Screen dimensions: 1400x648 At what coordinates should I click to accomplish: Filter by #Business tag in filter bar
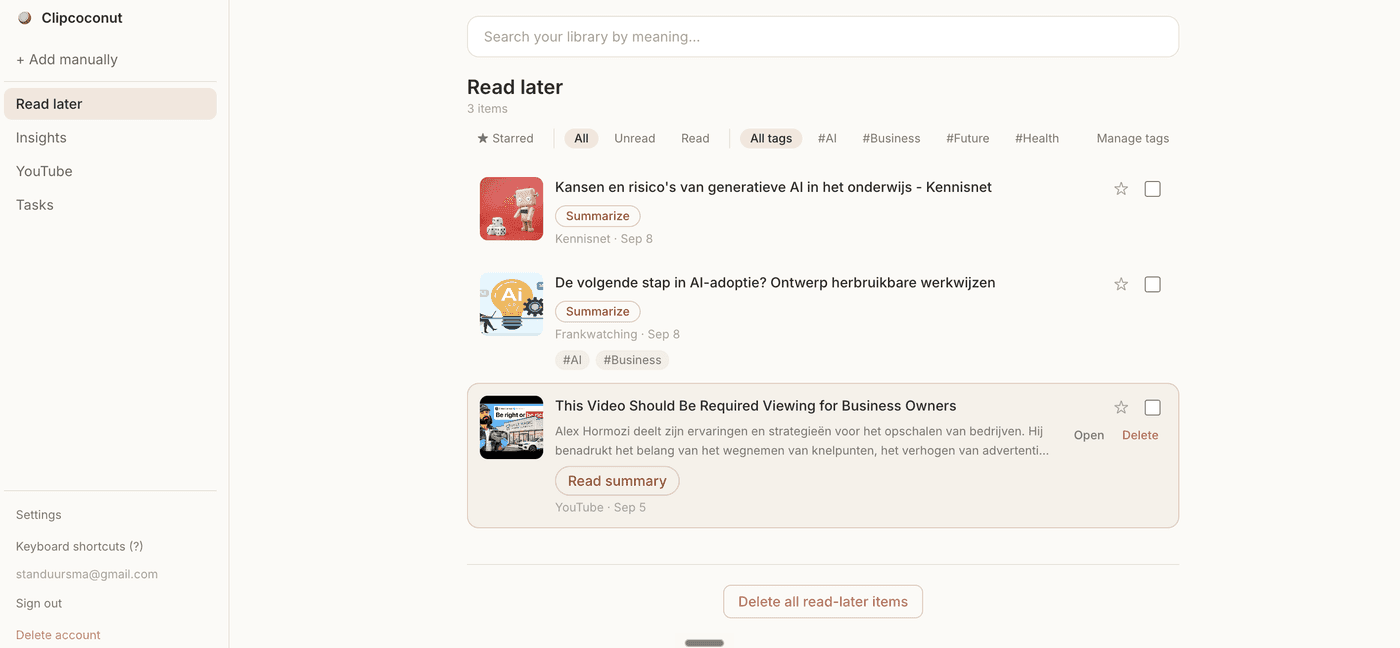891,139
